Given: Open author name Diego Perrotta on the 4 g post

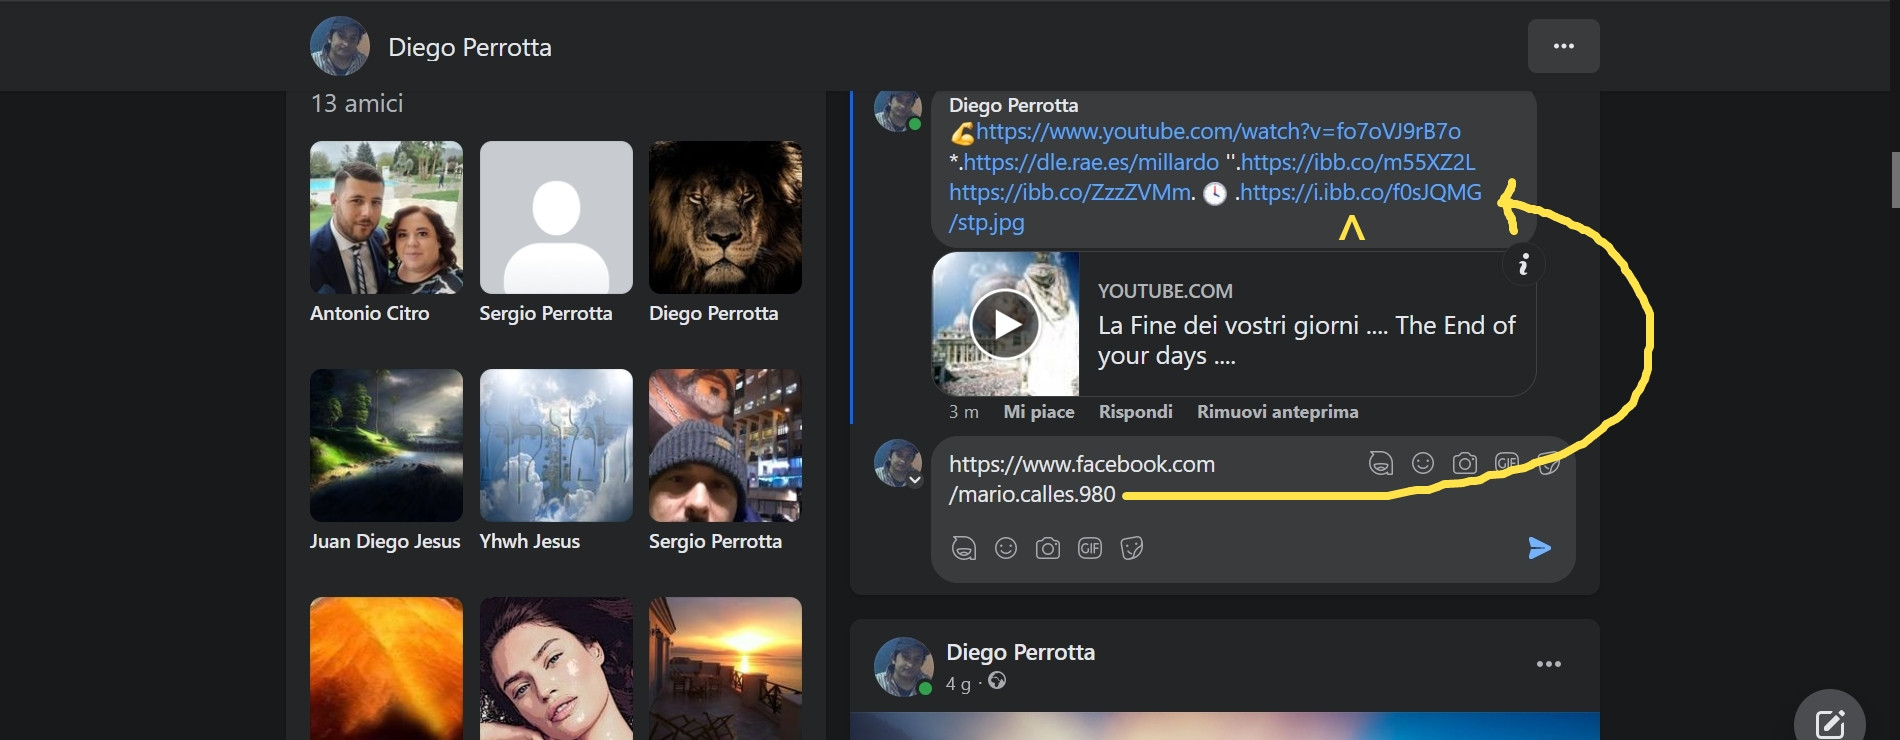Looking at the screenshot, I should [x=1021, y=652].
